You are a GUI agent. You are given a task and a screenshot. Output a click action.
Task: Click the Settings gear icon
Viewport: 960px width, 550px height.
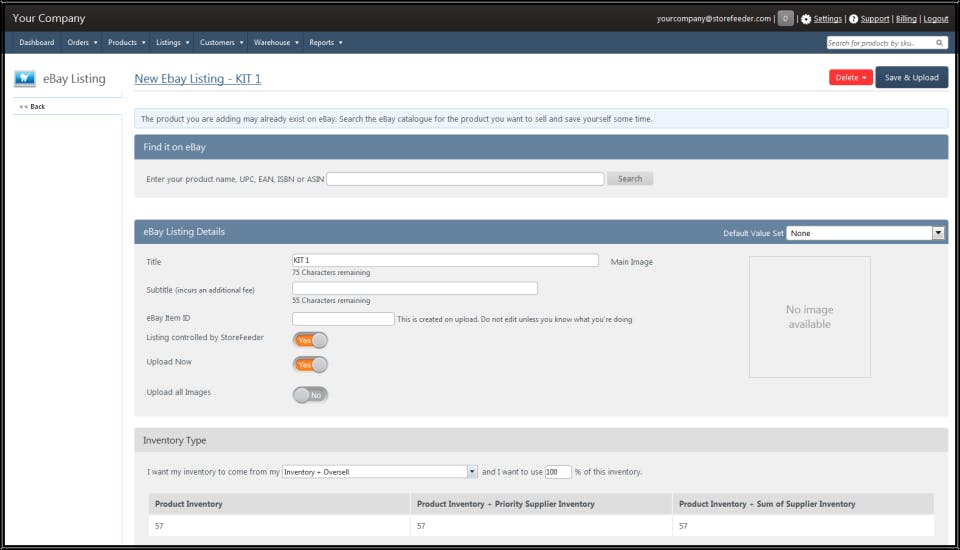click(x=806, y=19)
